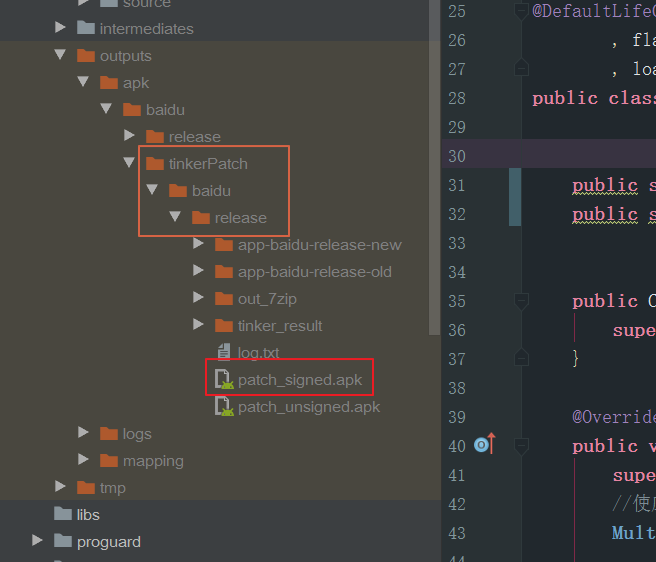Click the out_7zip folder icon
The width and height of the screenshot is (656, 562).
pos(224,299)
